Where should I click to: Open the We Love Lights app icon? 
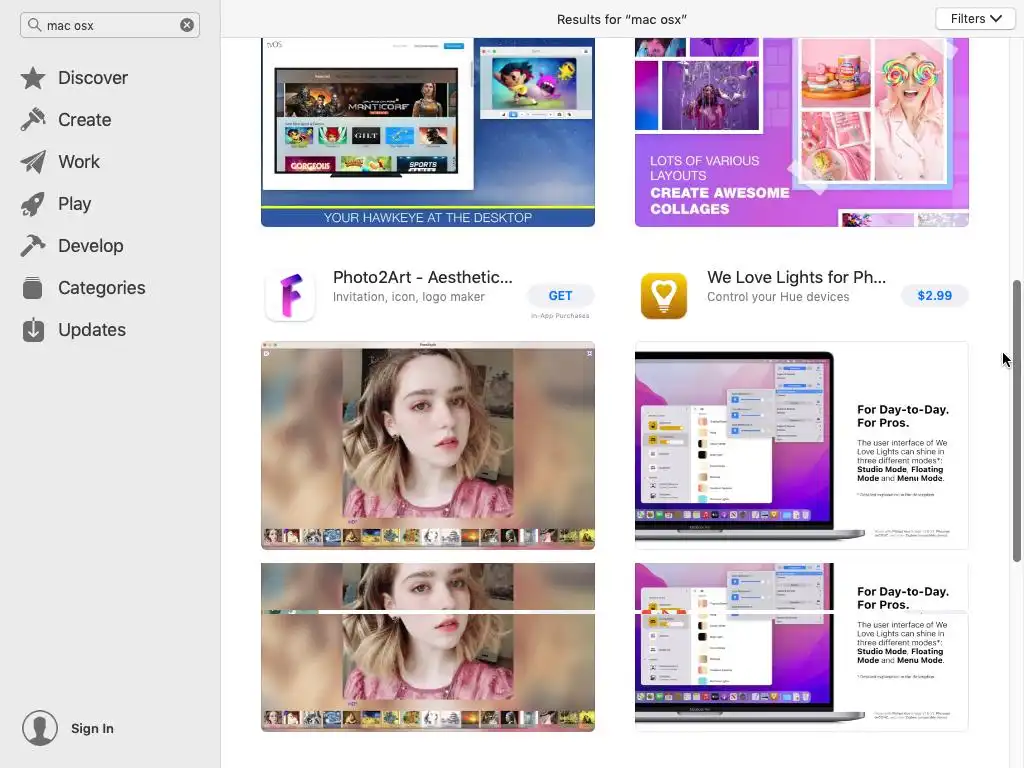point(664,296)
